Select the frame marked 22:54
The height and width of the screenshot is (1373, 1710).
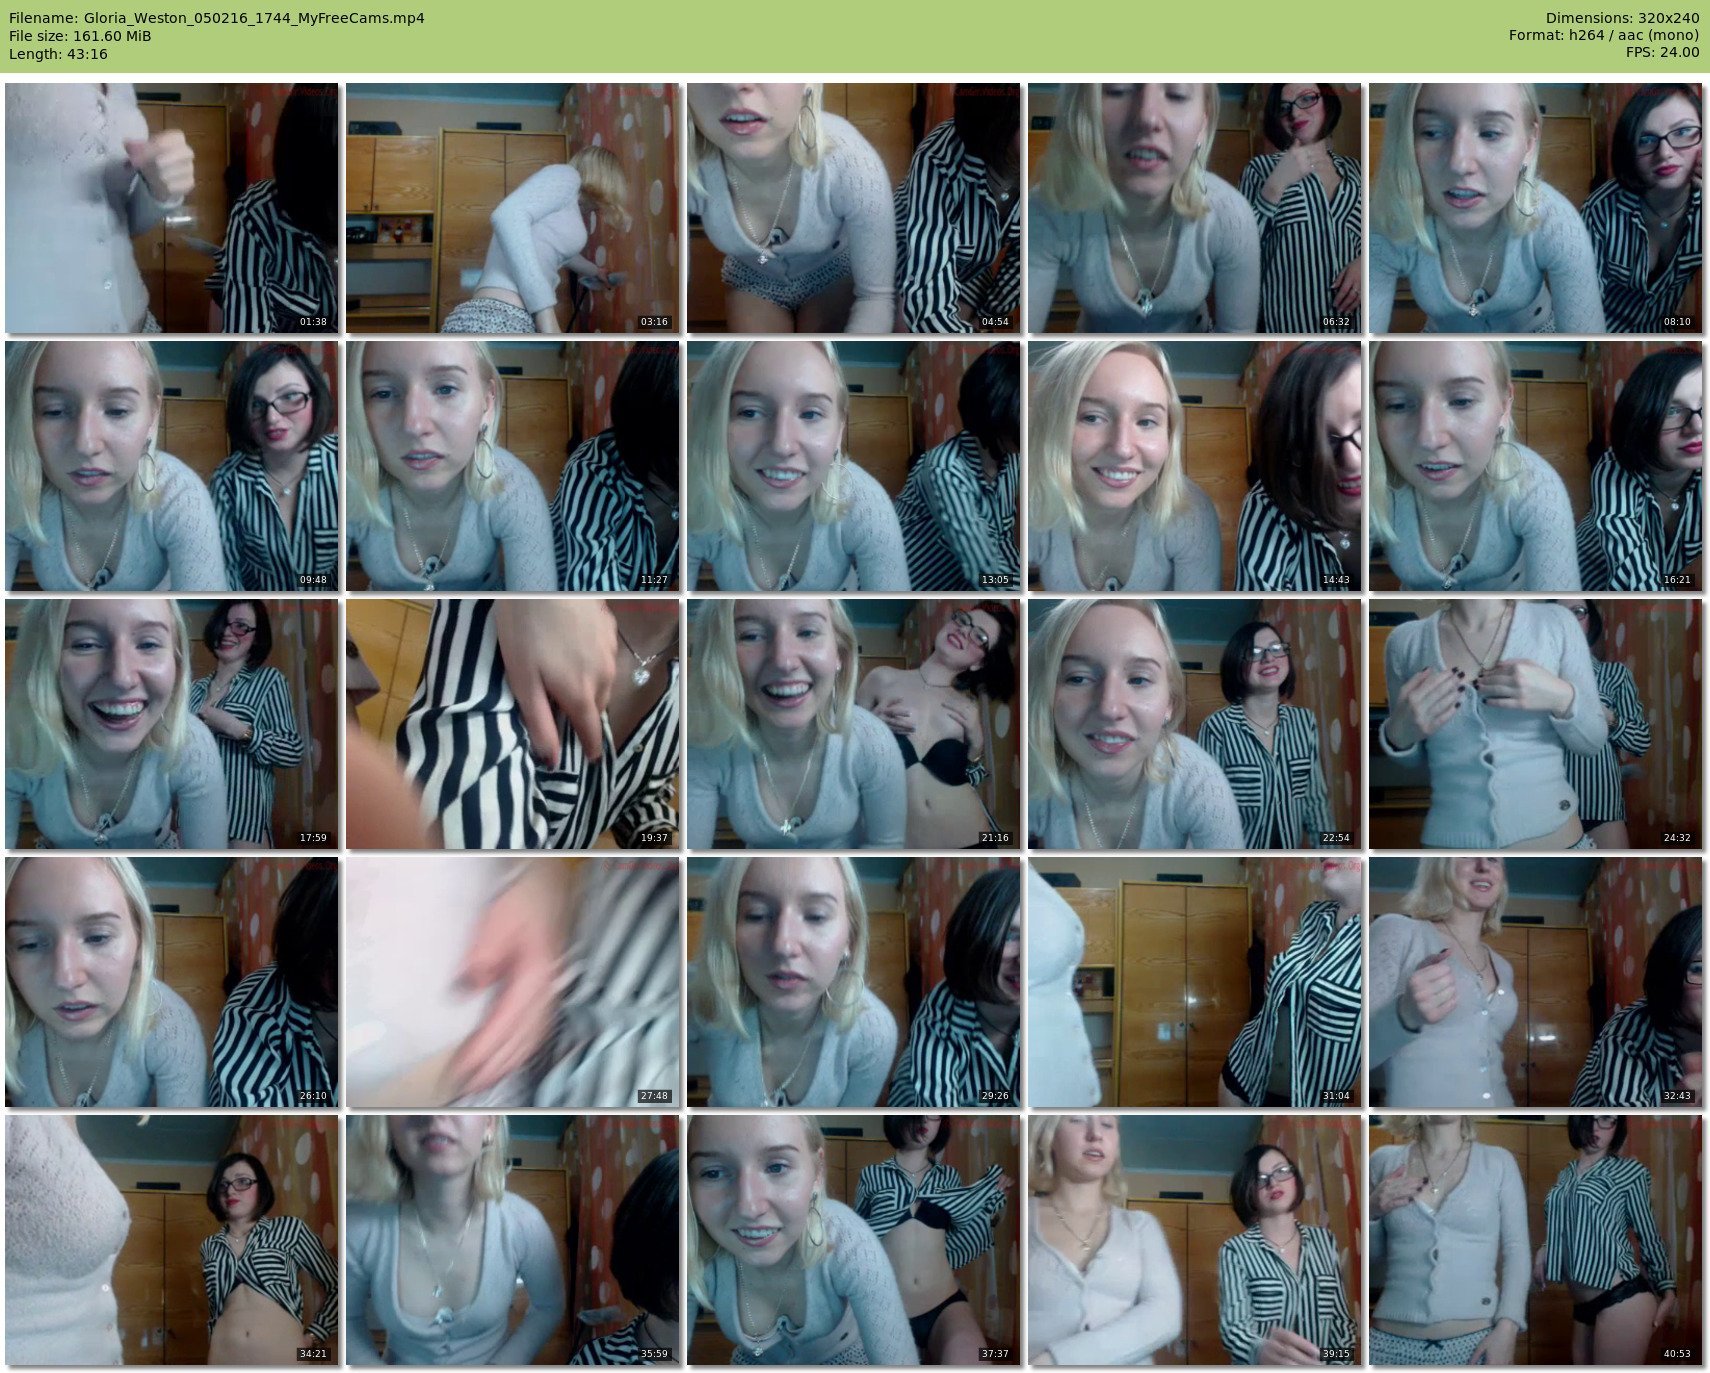[x=1195, y=724]
